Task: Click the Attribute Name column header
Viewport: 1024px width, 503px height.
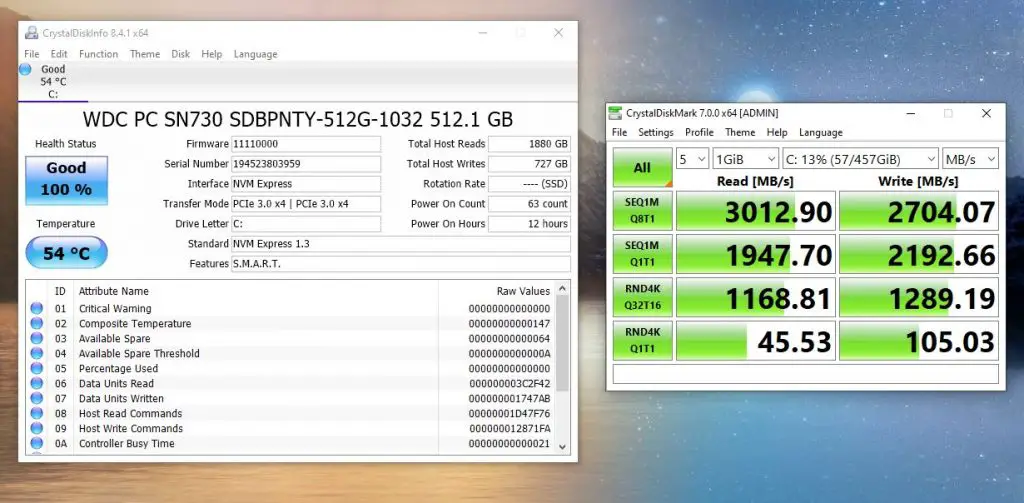Action: click(x=114, y=291)
